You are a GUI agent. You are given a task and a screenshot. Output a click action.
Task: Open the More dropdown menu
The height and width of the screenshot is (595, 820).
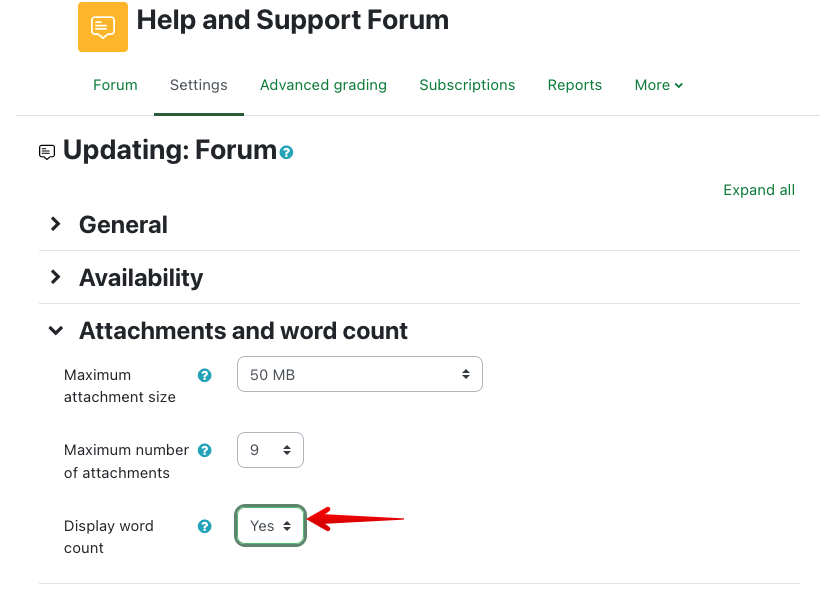coord(659,85)
